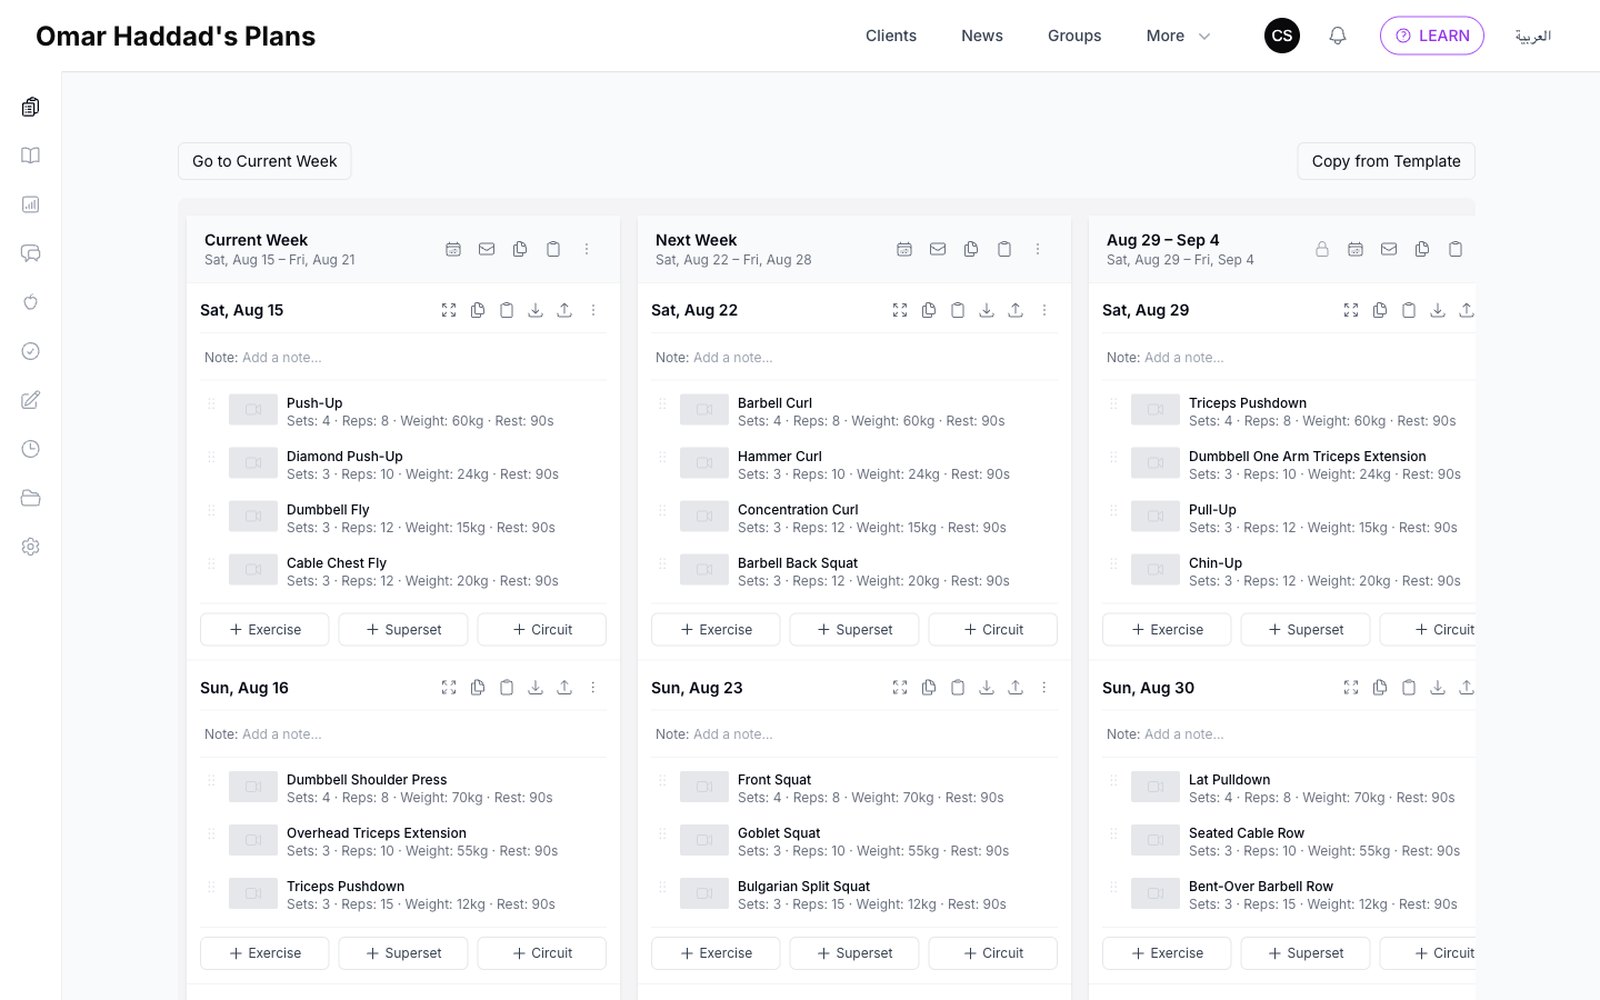Open the plans clipboard icon in sidebar
Image resolution: width=1600 pixels, height=1000 pixels.
pyautogui.click(x=31, y=107)
